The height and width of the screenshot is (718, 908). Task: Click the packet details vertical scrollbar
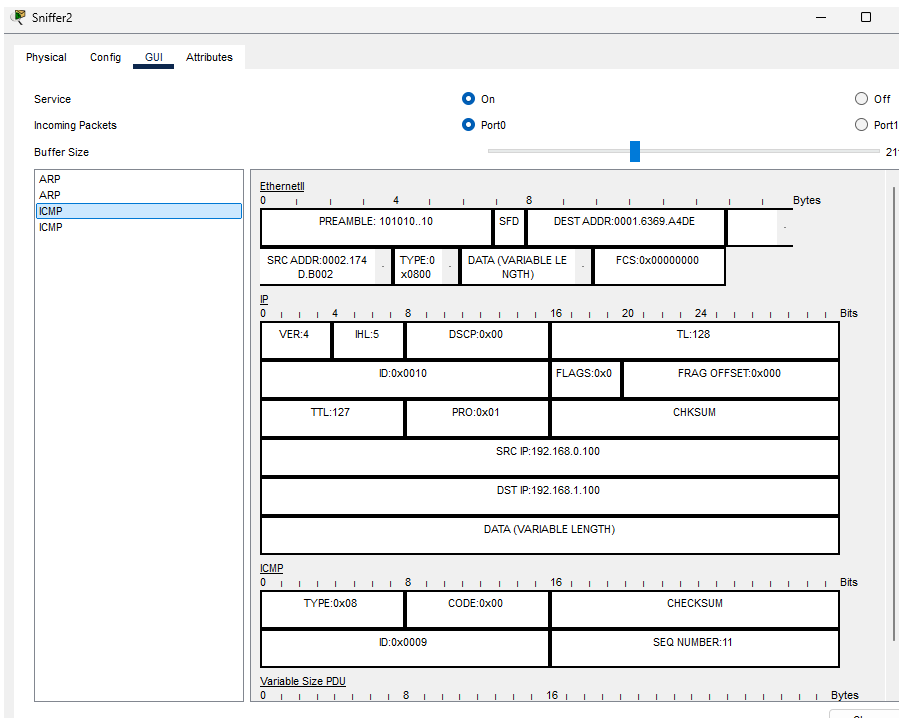[x=894, y=410]
